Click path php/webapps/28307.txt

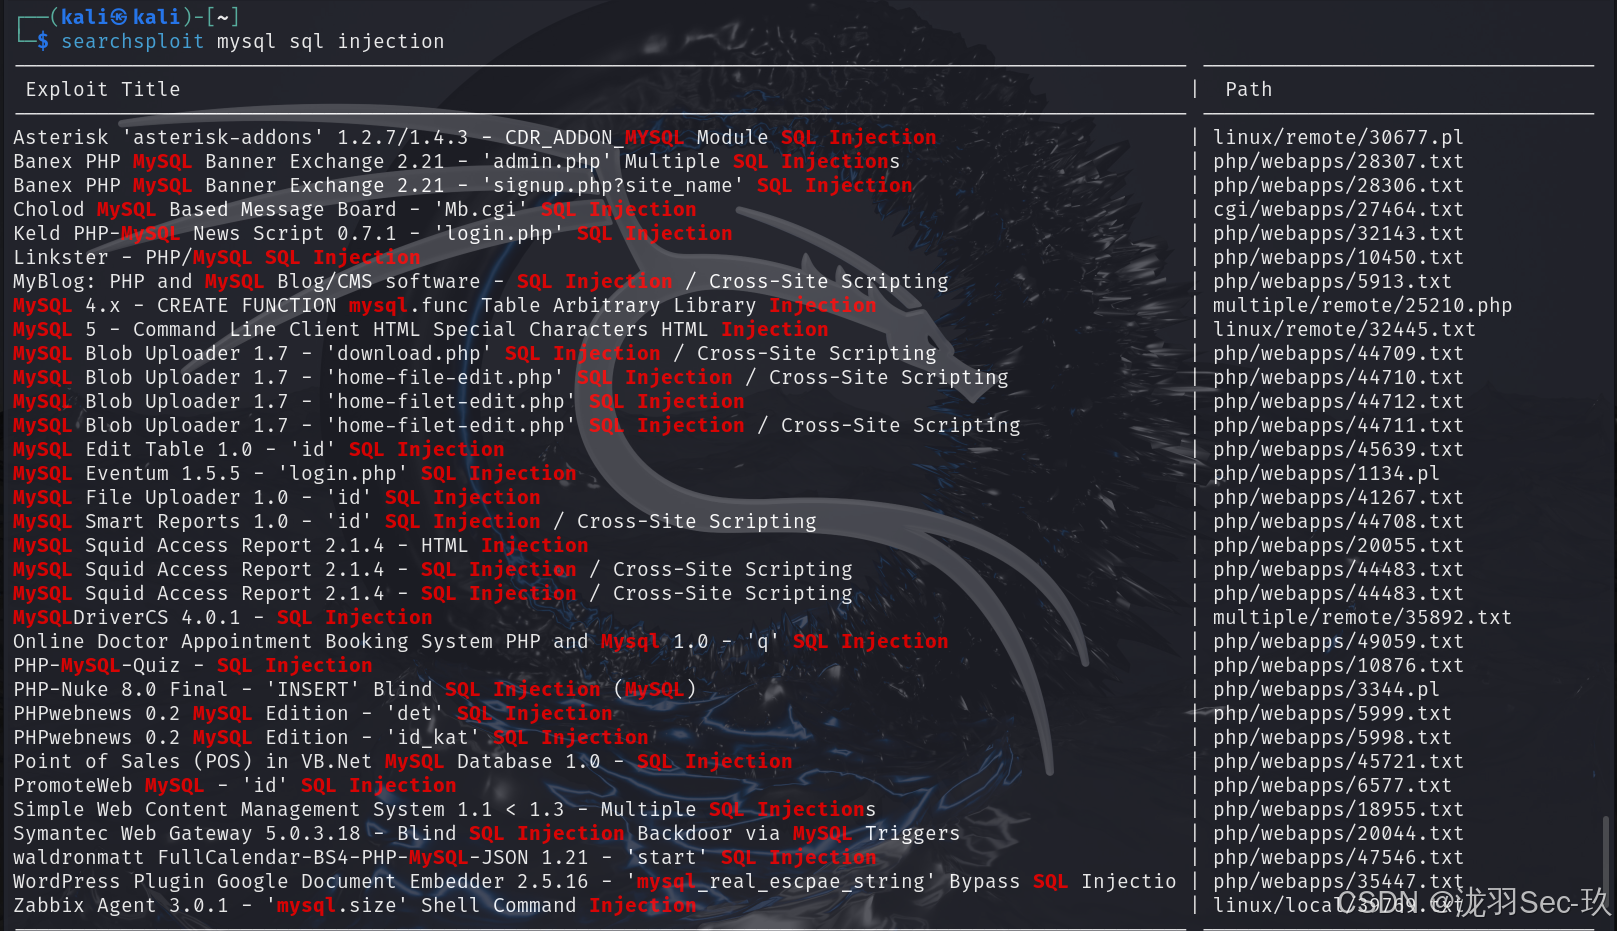click(x=1338, y=161)
